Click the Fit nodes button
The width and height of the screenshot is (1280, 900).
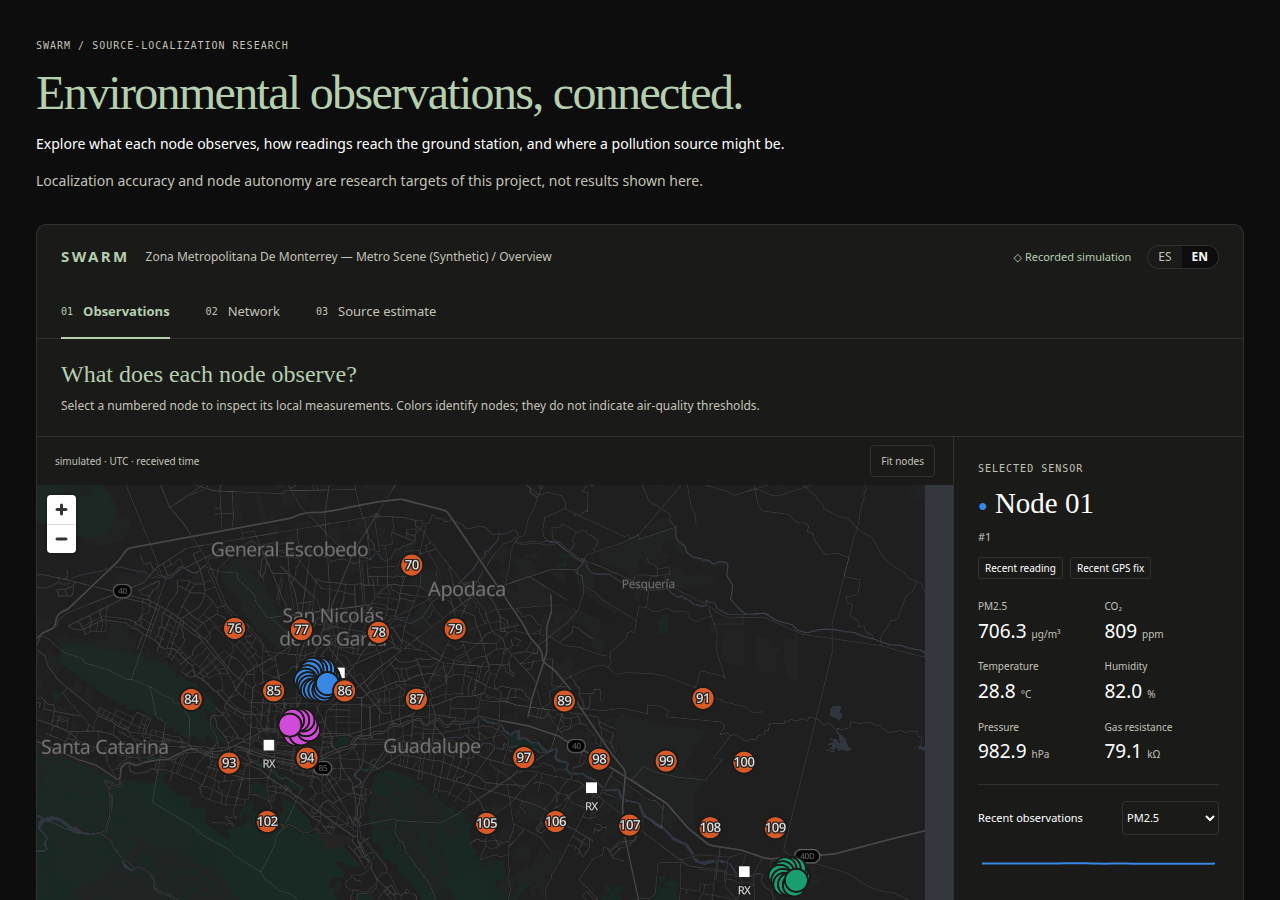tap(902, 461)
